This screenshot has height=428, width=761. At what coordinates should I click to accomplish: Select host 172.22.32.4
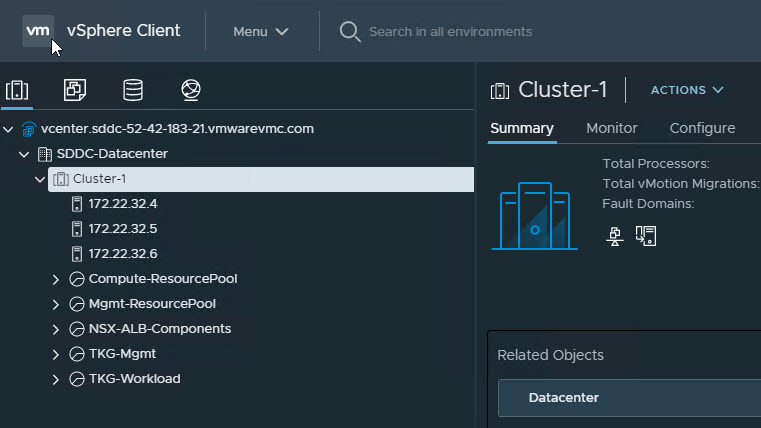coord(123,204)
